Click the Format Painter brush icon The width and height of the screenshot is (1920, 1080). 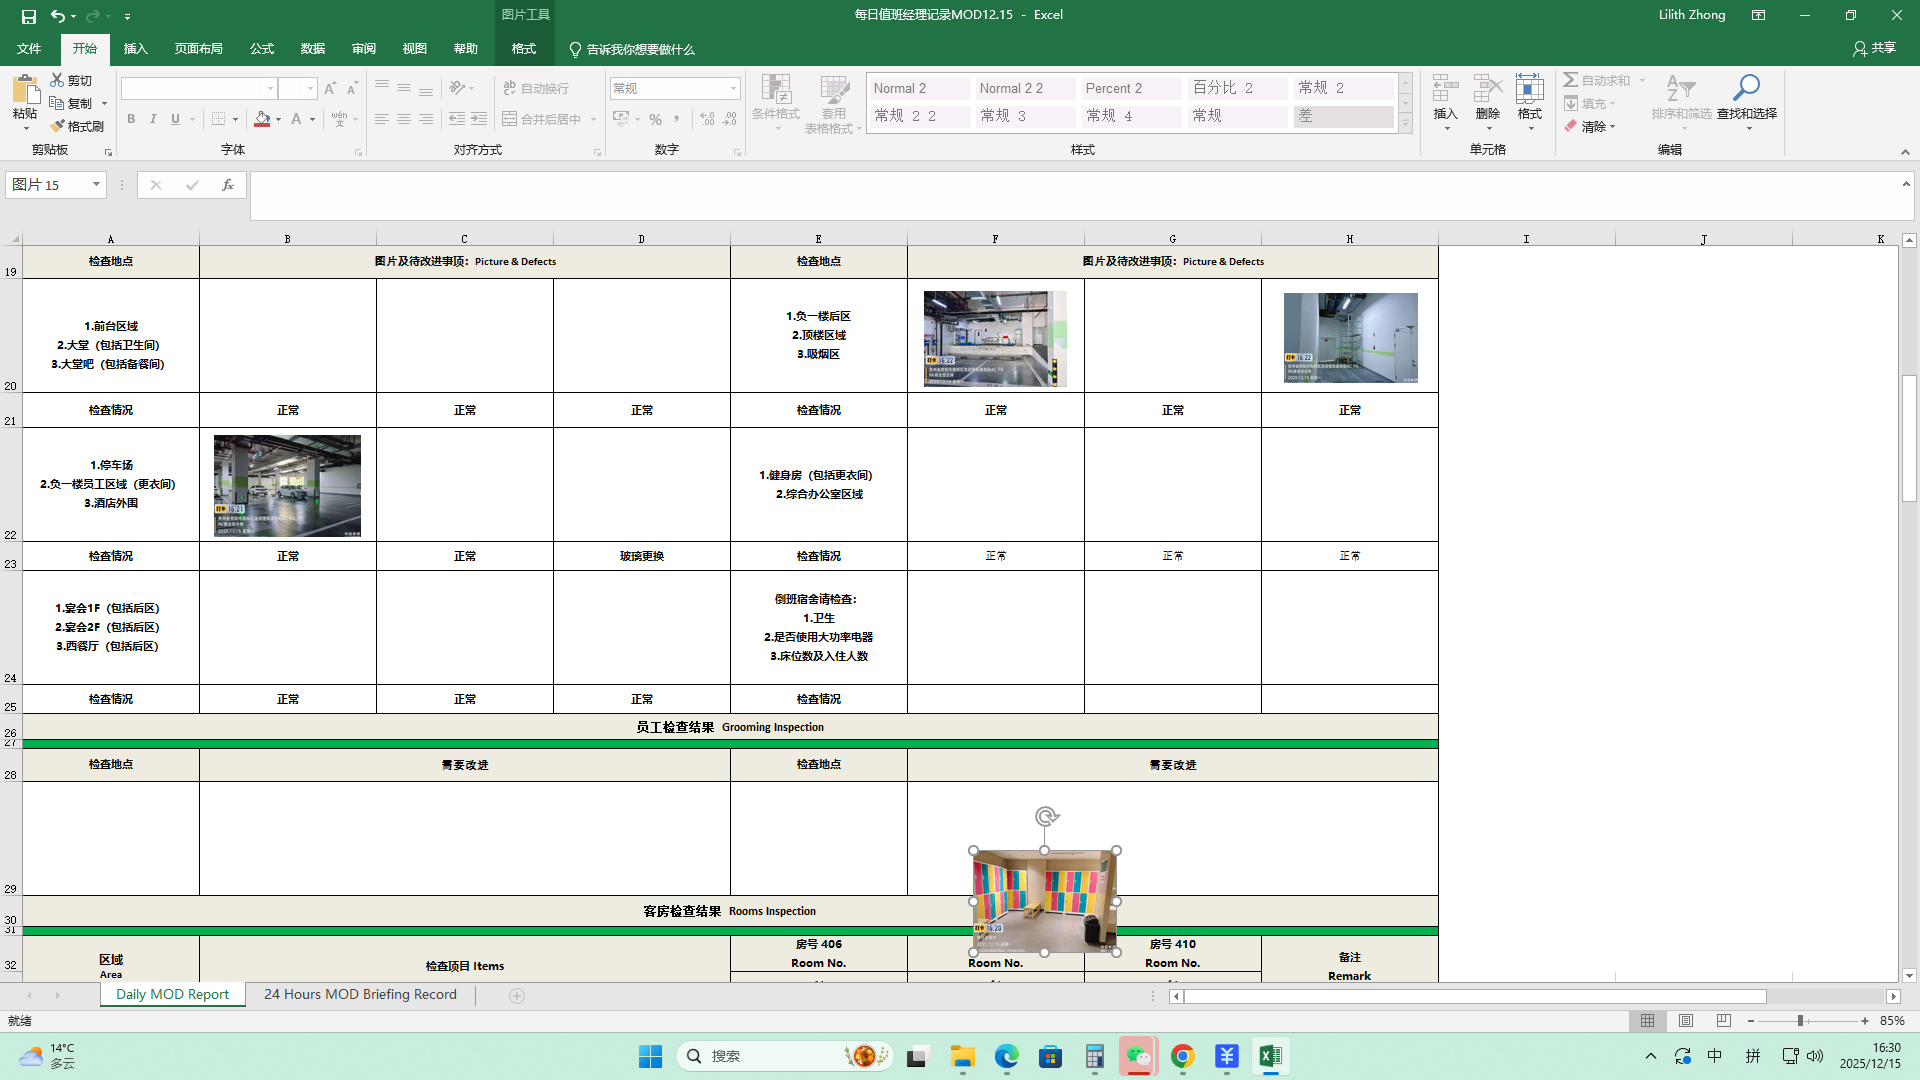point(58,126)
